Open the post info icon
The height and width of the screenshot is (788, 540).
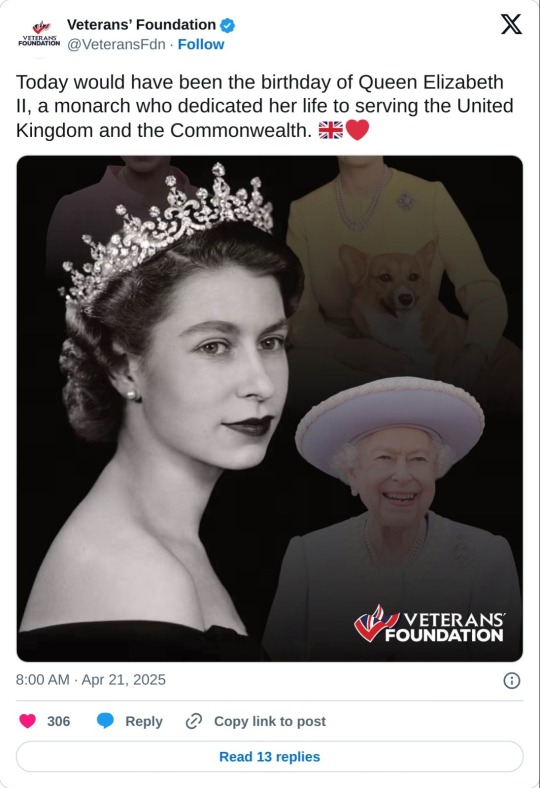[511, 680]
